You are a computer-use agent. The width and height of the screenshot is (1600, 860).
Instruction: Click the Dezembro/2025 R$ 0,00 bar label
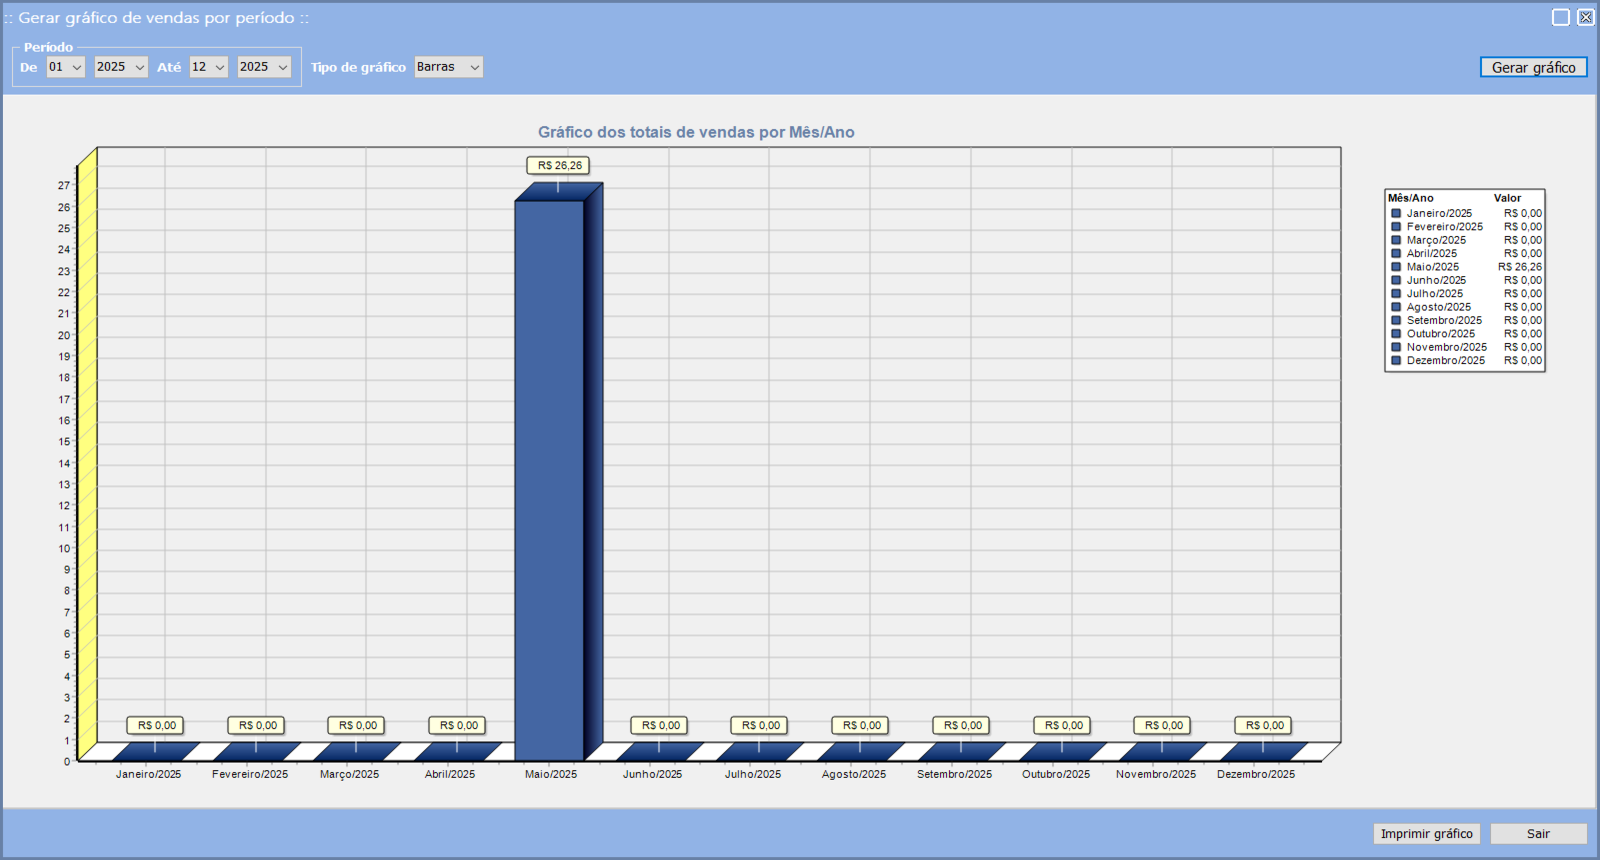point(1264,726)
